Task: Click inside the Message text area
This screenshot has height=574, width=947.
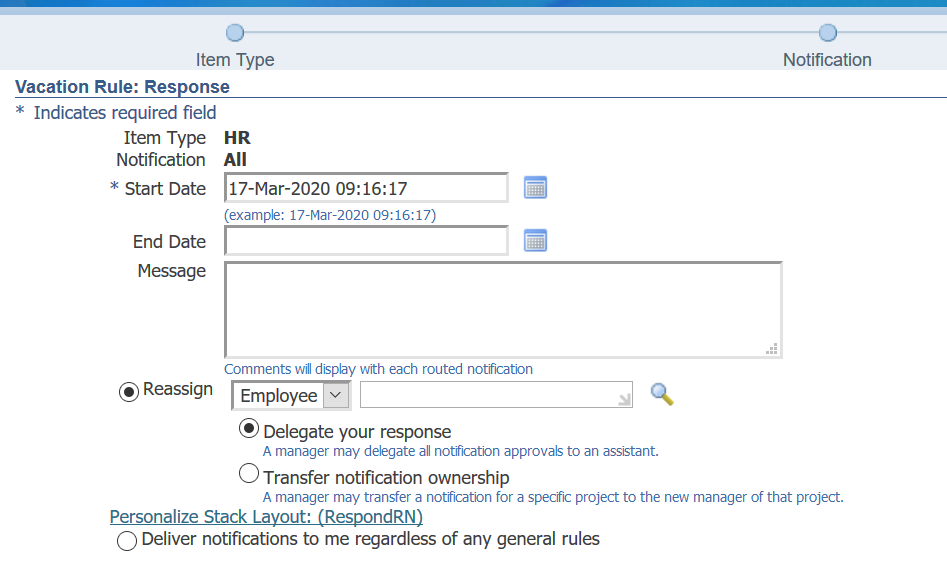Action: (x=500, y=308)
